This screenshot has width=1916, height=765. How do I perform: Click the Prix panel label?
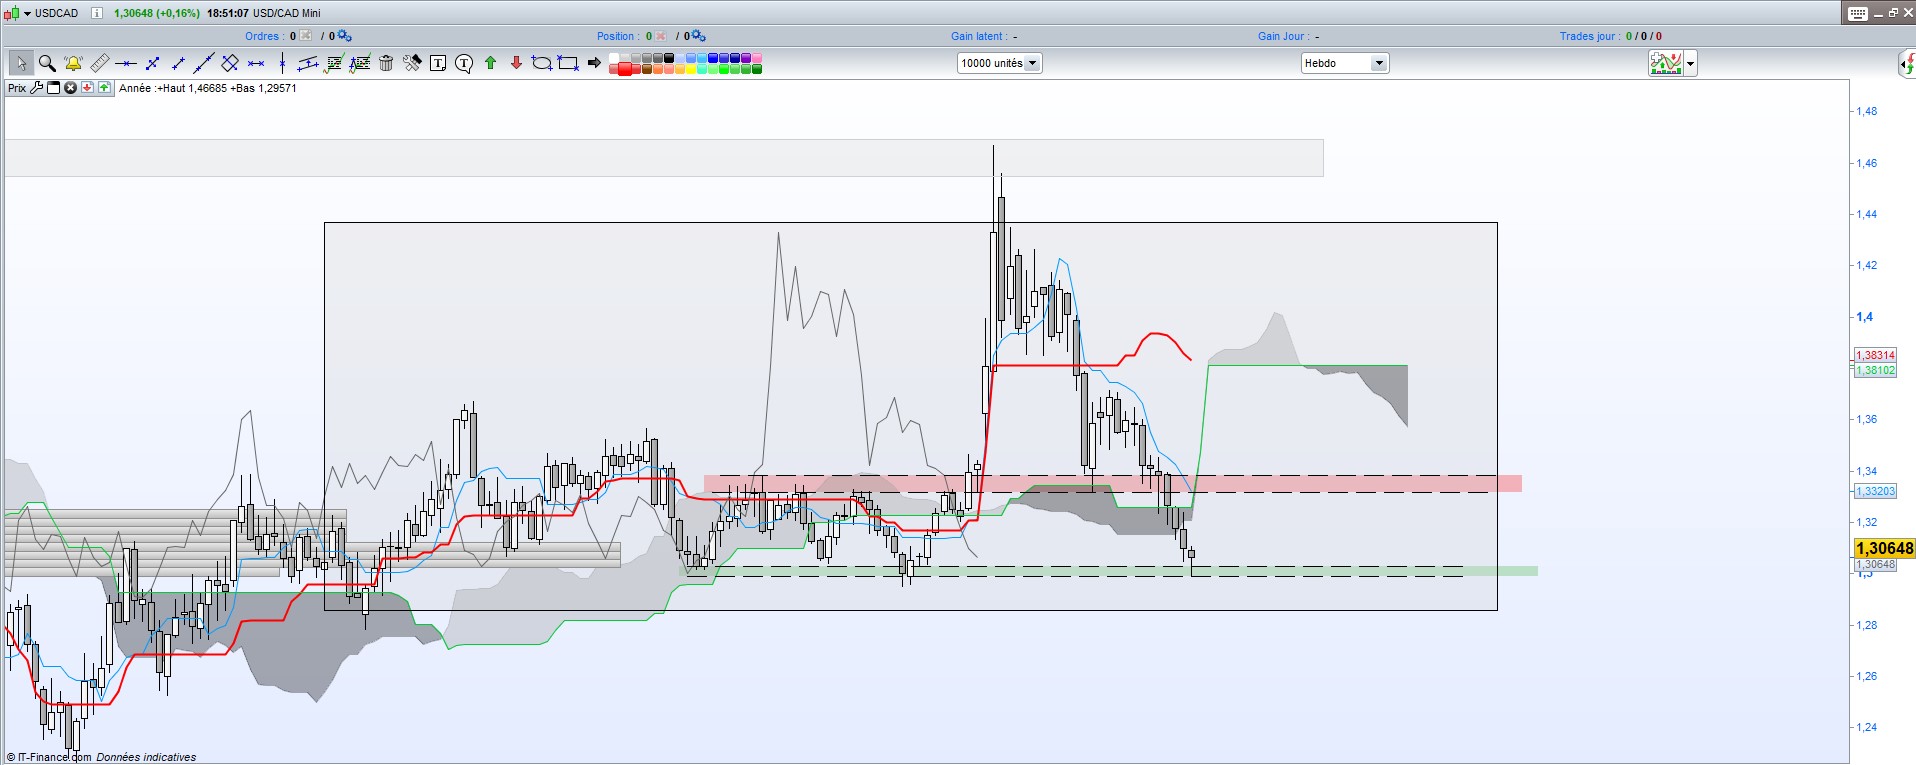[17, 88]
